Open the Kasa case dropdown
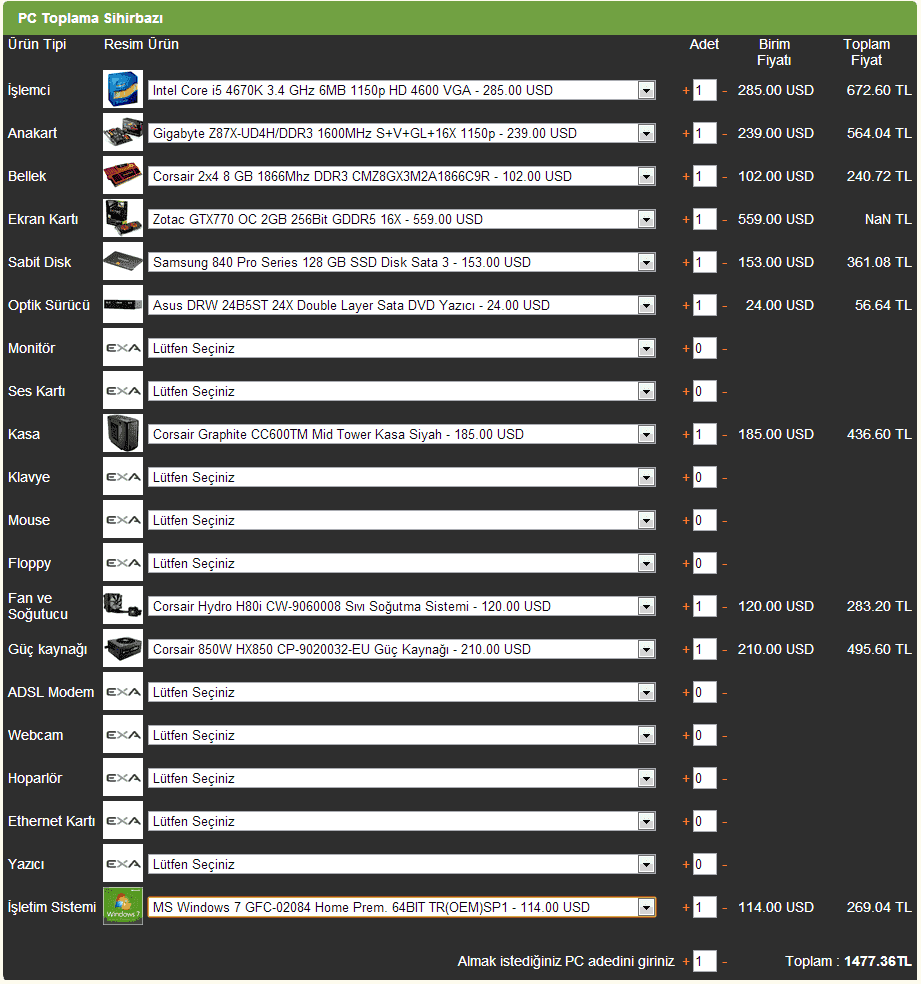Viewport: 921px width, 984px height. click(x=402, y=434)
